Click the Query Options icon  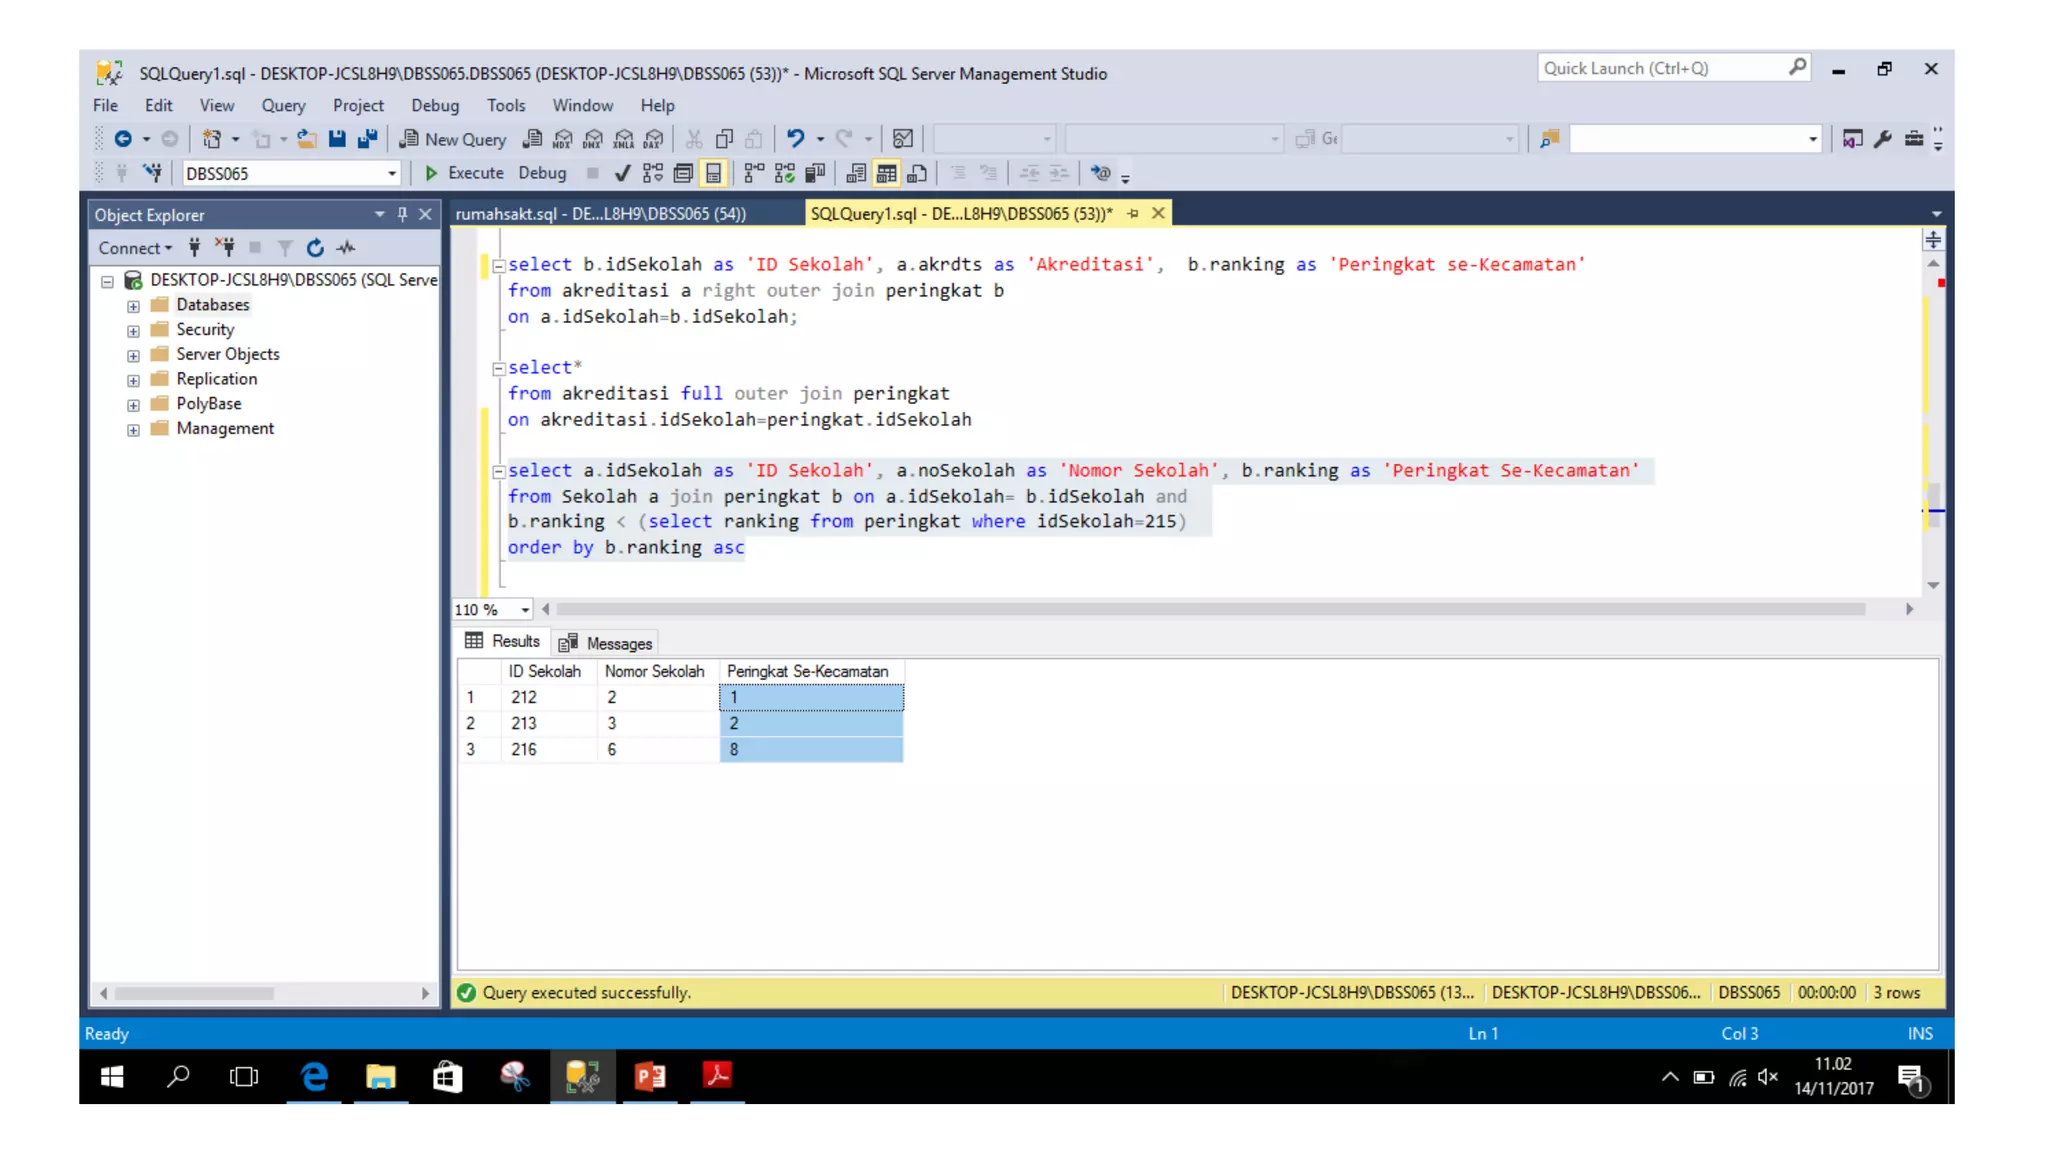pyautogui.click(x=683, y=173)
